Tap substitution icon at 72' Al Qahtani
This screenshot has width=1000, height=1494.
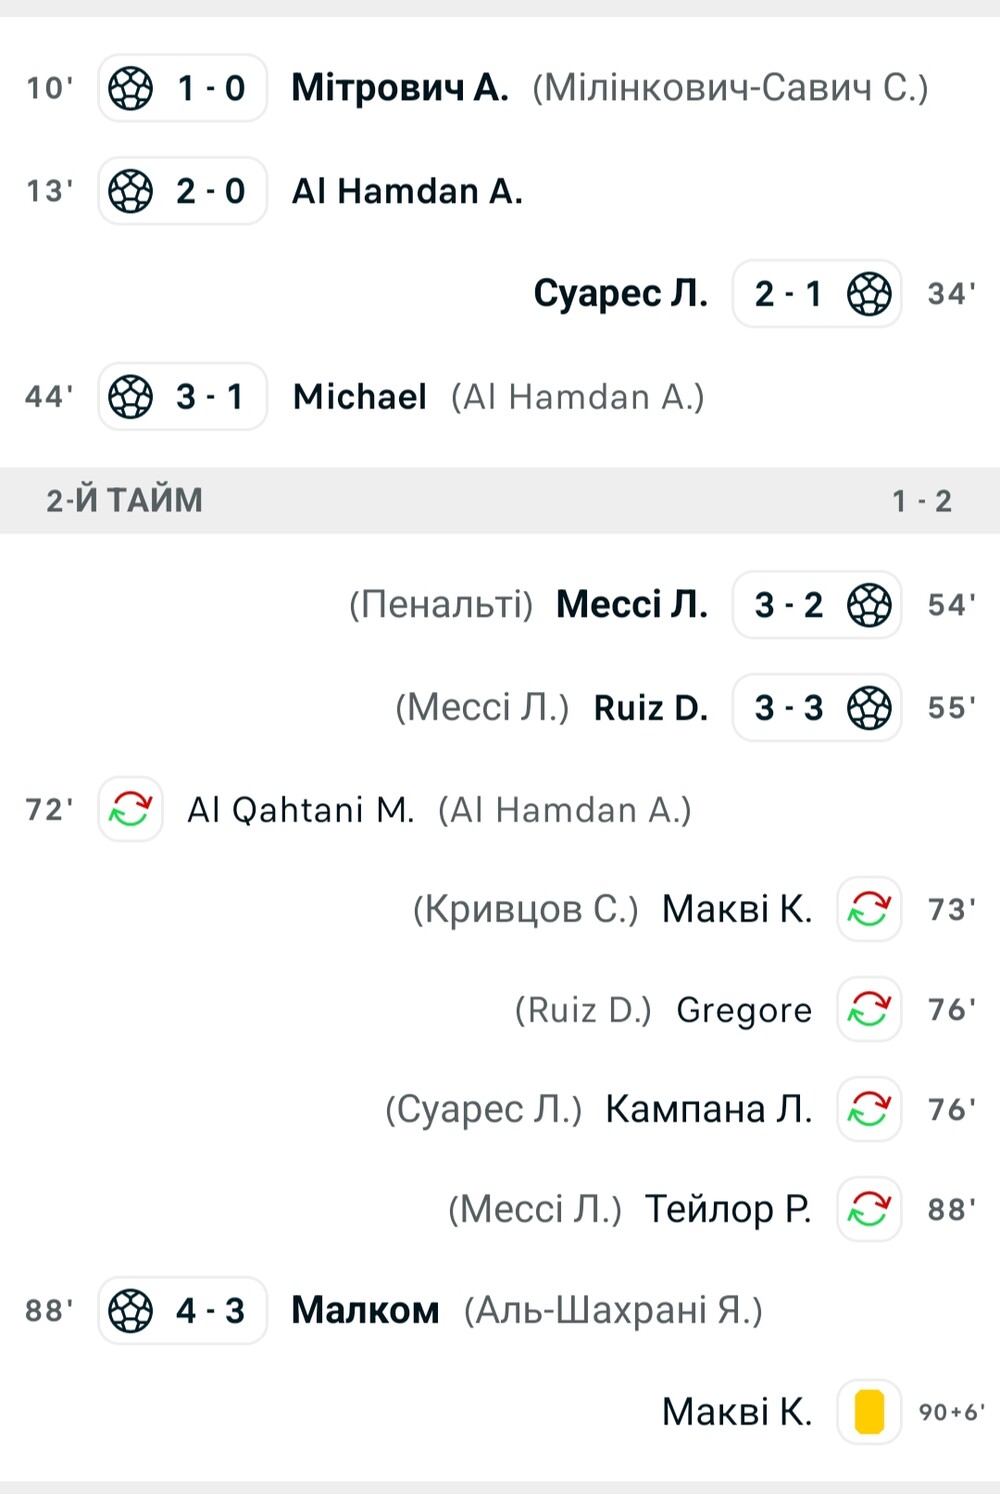(x=131, y=809)
